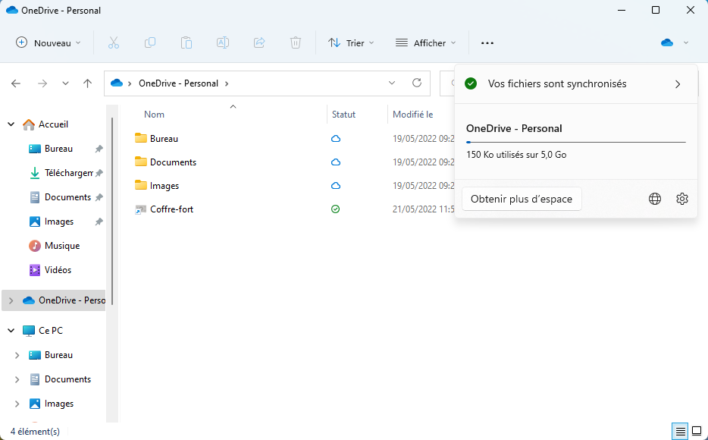Open OneDrive settings gear icon
Image resolution: width=708 pixels, height=440 pixels.
(x=682, y=199)
